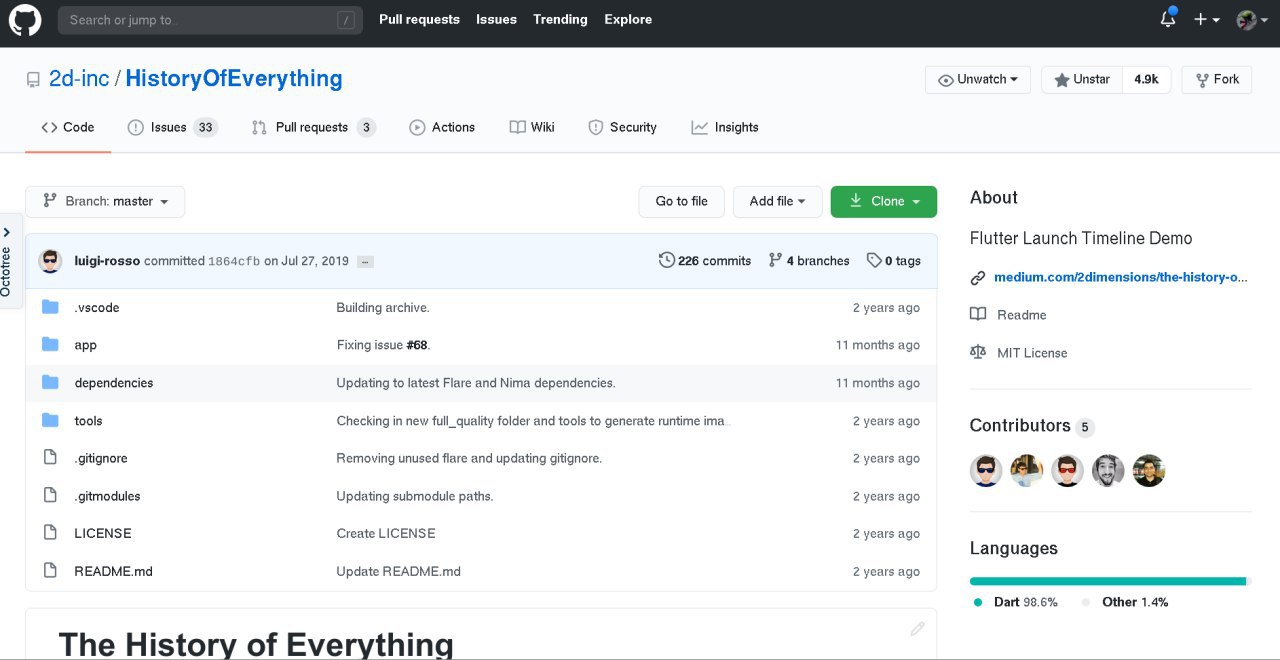Open issue #68 link in app row

(416, 345)
